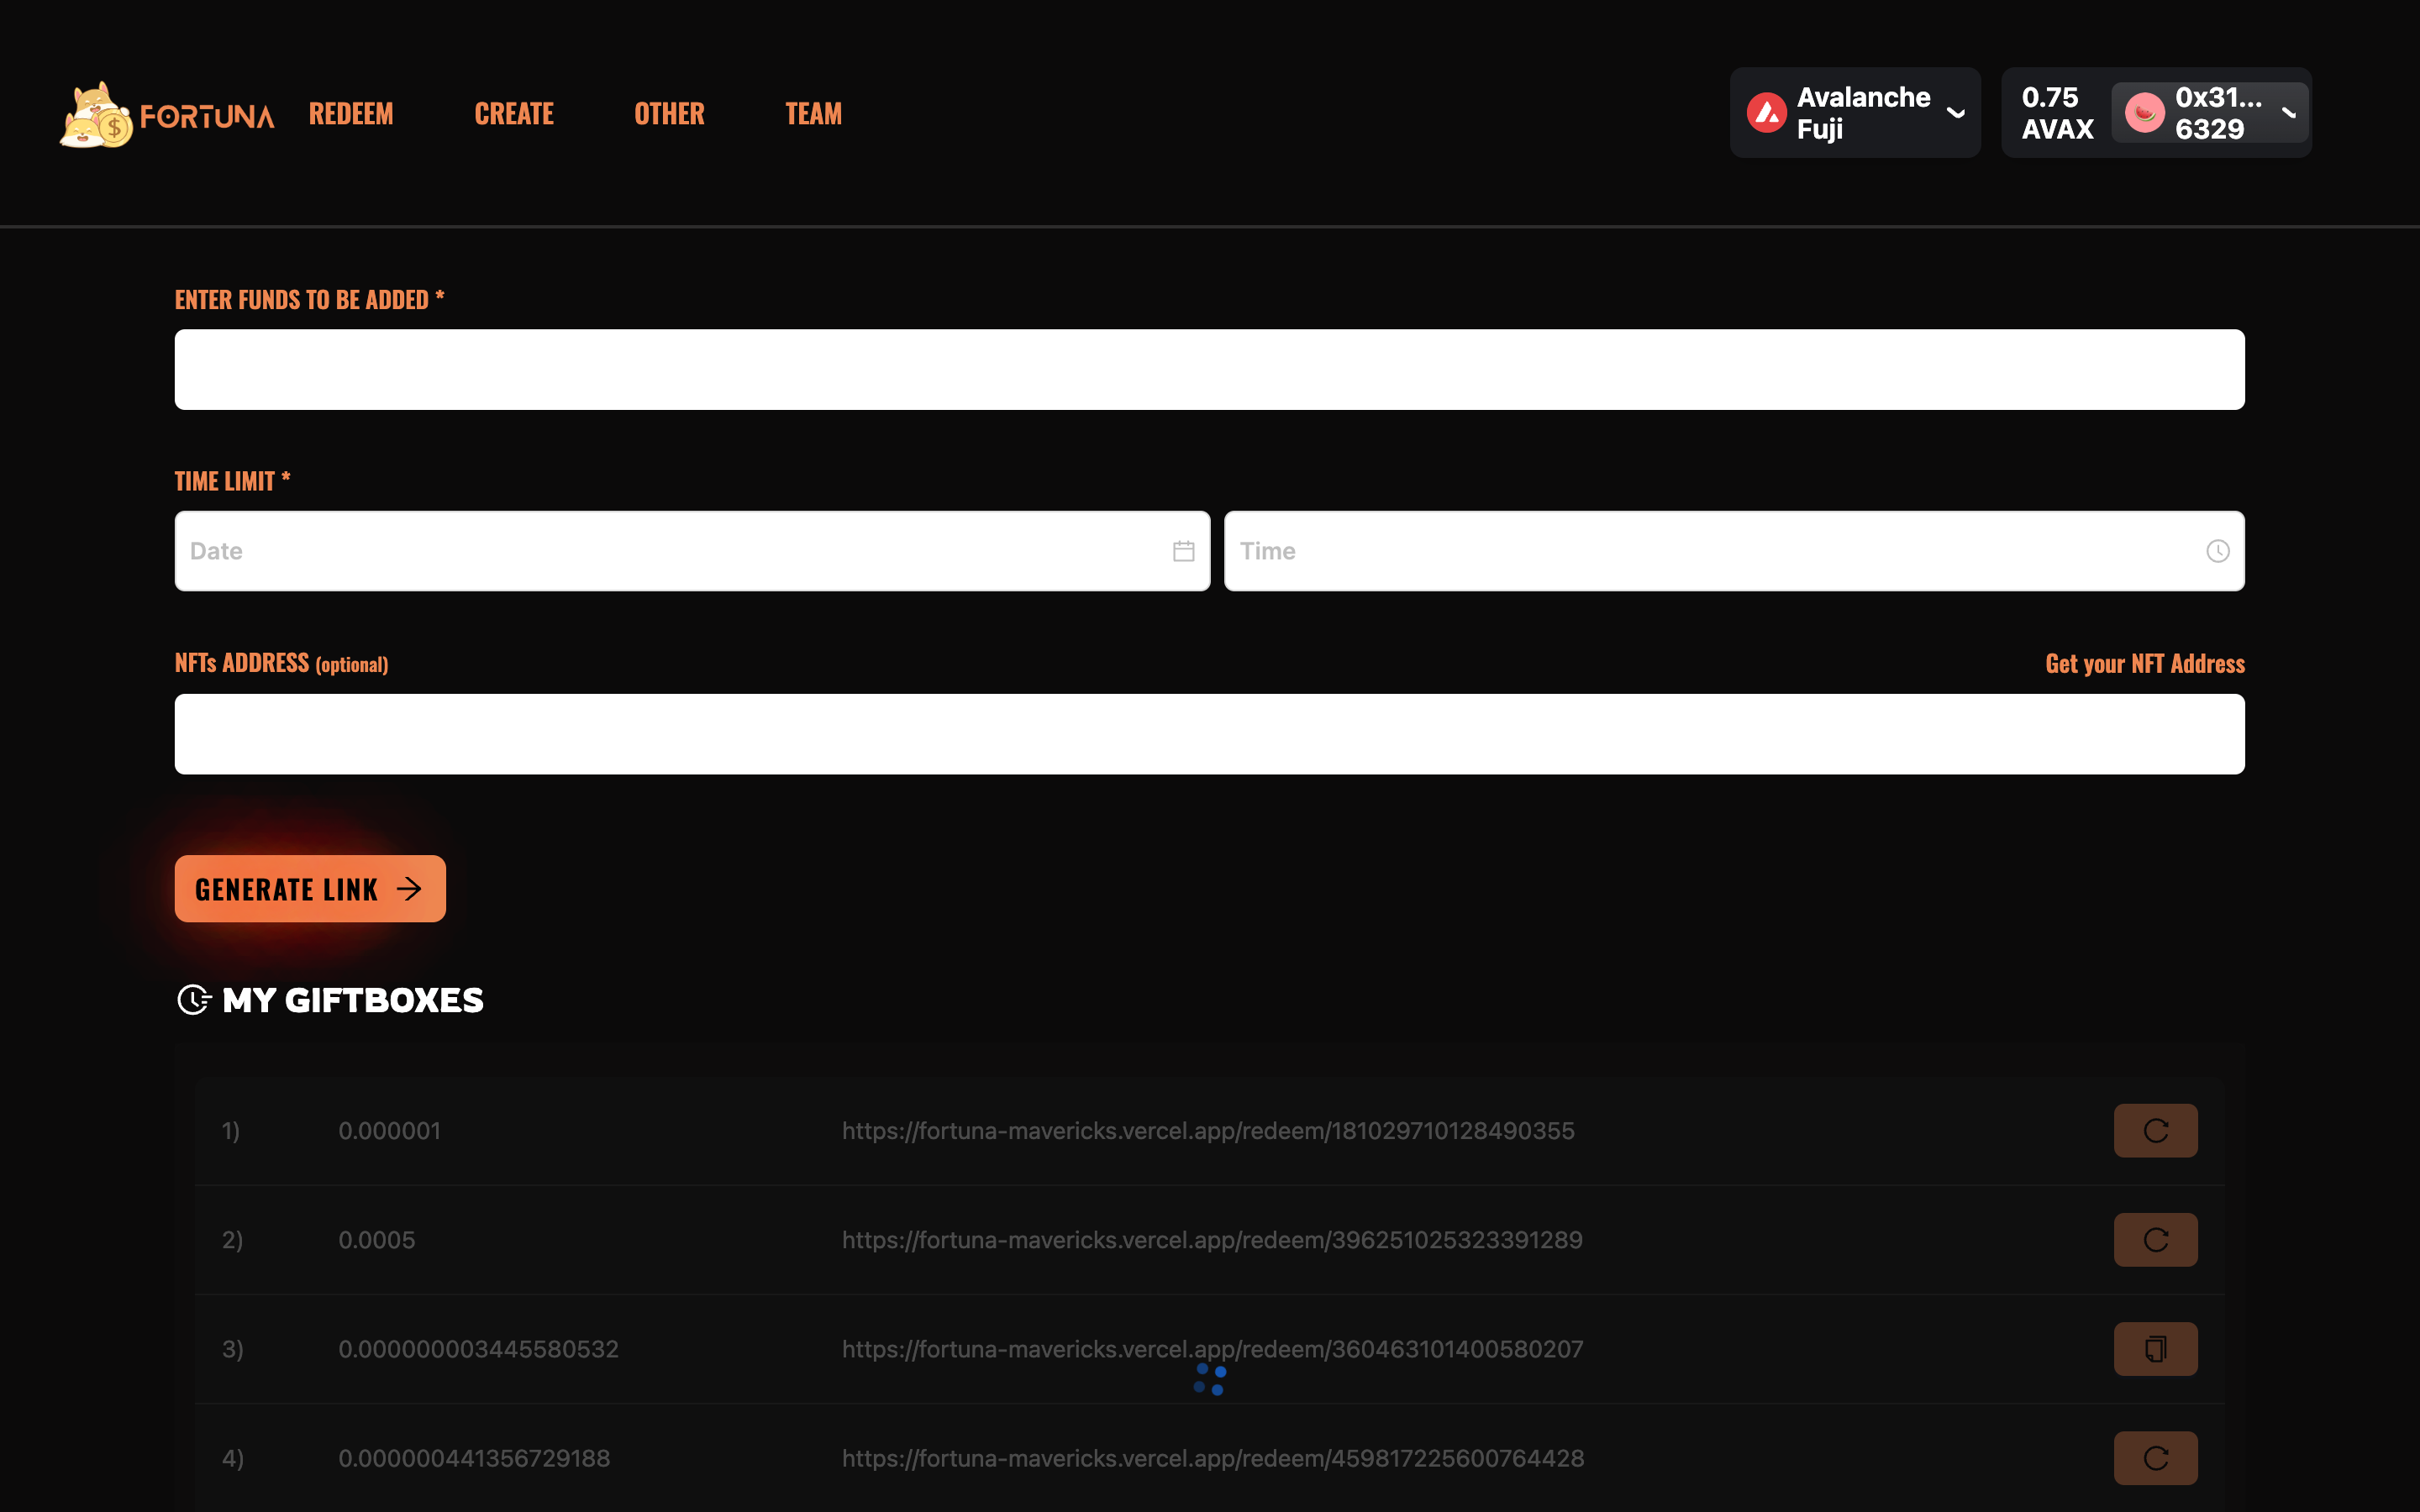Viewport: 2420px width, 1512px height.
Task: Expand the 0x31...6329 account dropdown chevron
Action: pyautogui.click(x=2288, y=113)
